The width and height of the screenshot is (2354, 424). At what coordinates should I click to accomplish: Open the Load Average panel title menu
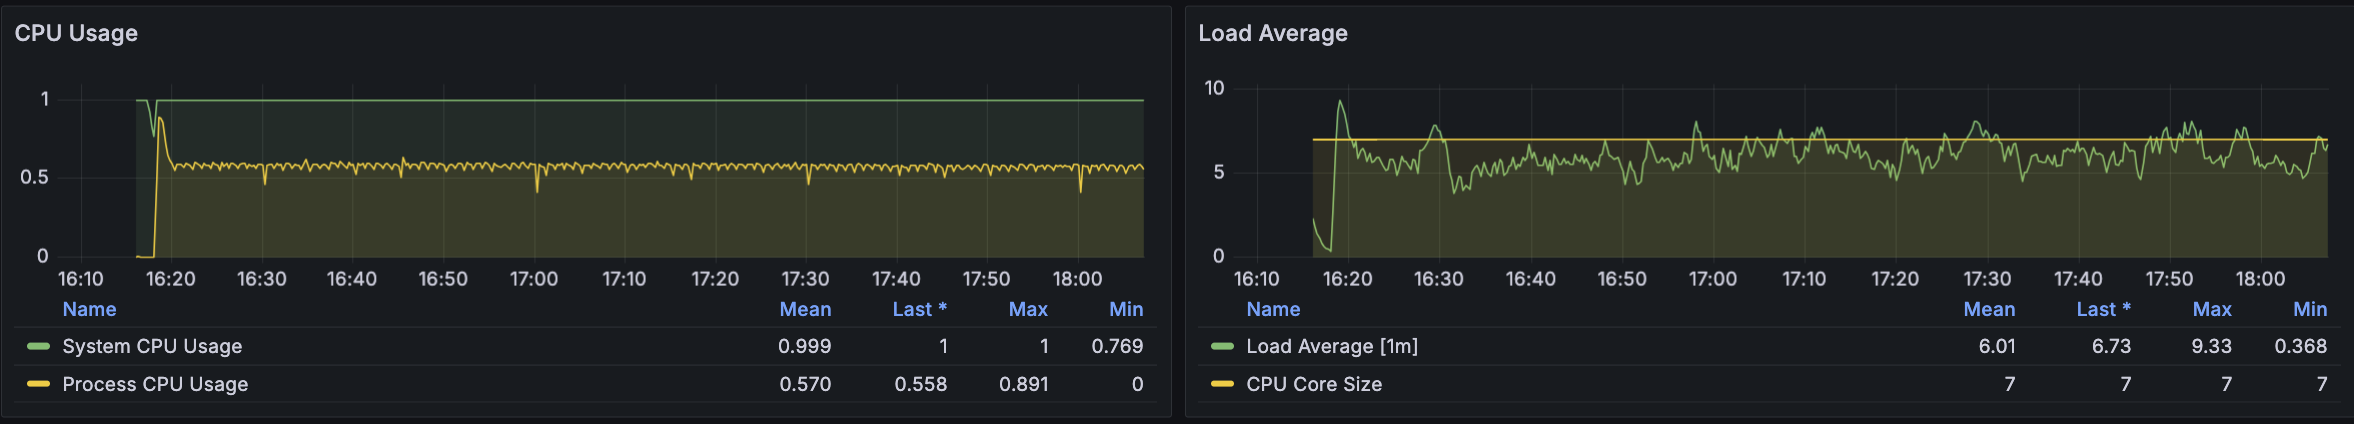1273,33
